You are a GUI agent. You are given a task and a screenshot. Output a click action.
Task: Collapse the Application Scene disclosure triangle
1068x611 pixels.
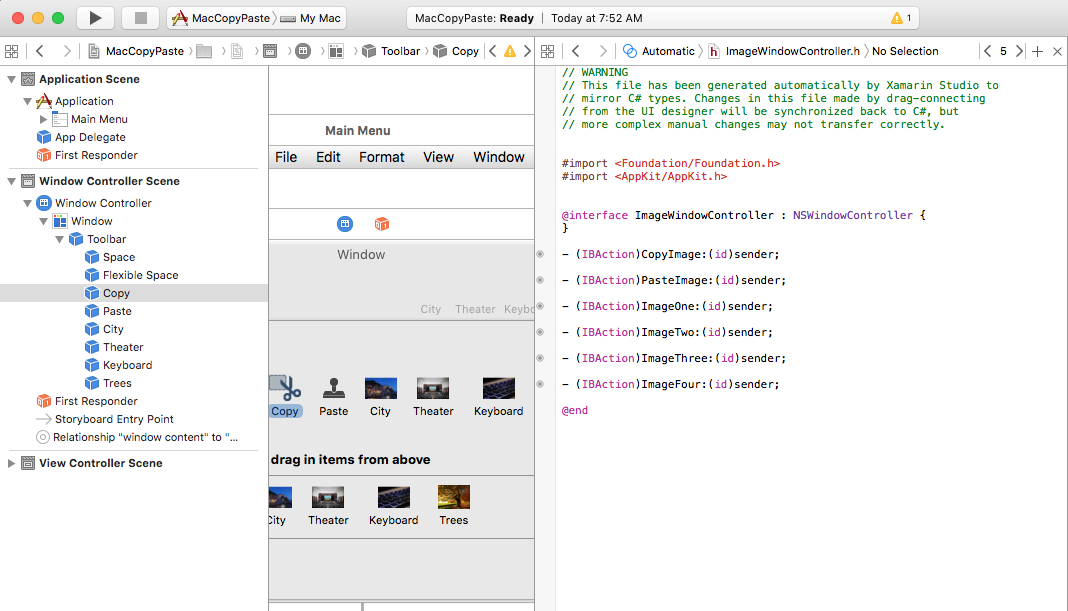[12, 79]
